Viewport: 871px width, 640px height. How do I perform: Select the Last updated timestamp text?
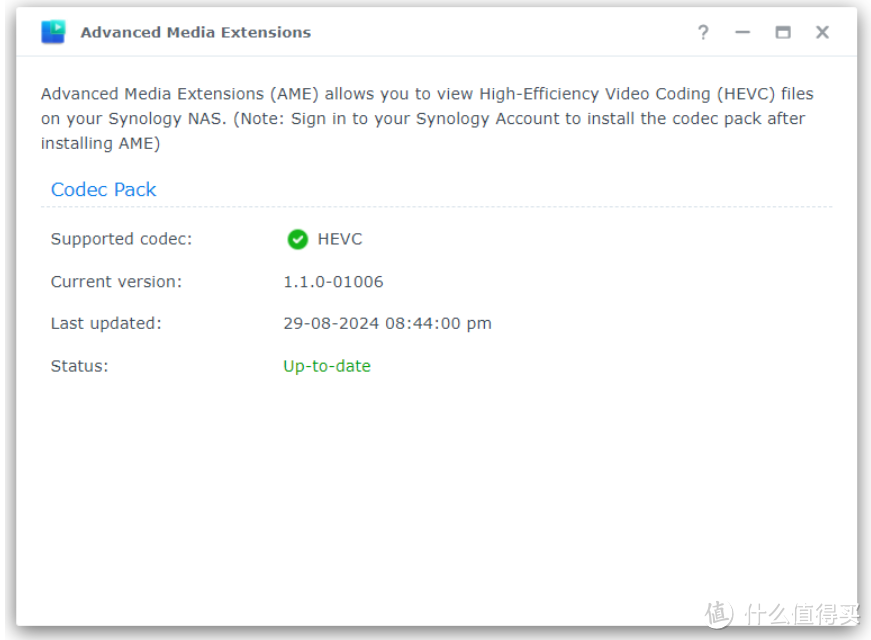(x=386, y=323)
